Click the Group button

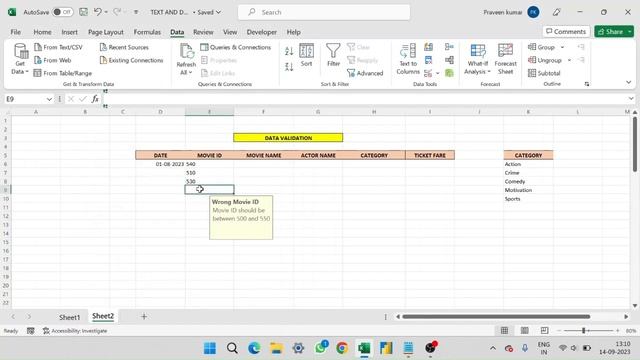[x=542, y=47]
